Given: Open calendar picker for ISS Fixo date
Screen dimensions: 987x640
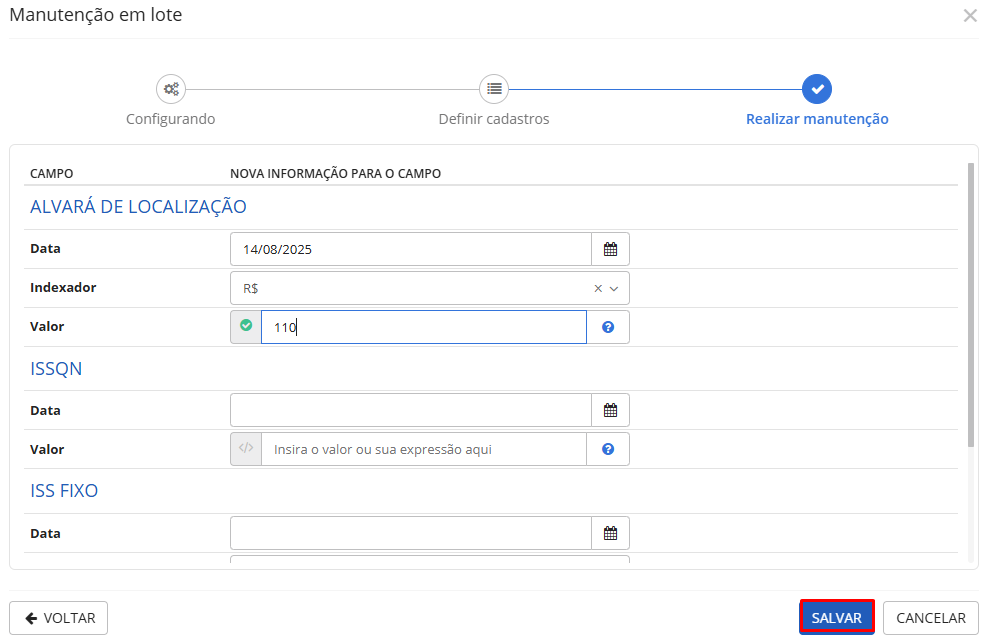Looking at the screenshot, I should pos(610,533).
